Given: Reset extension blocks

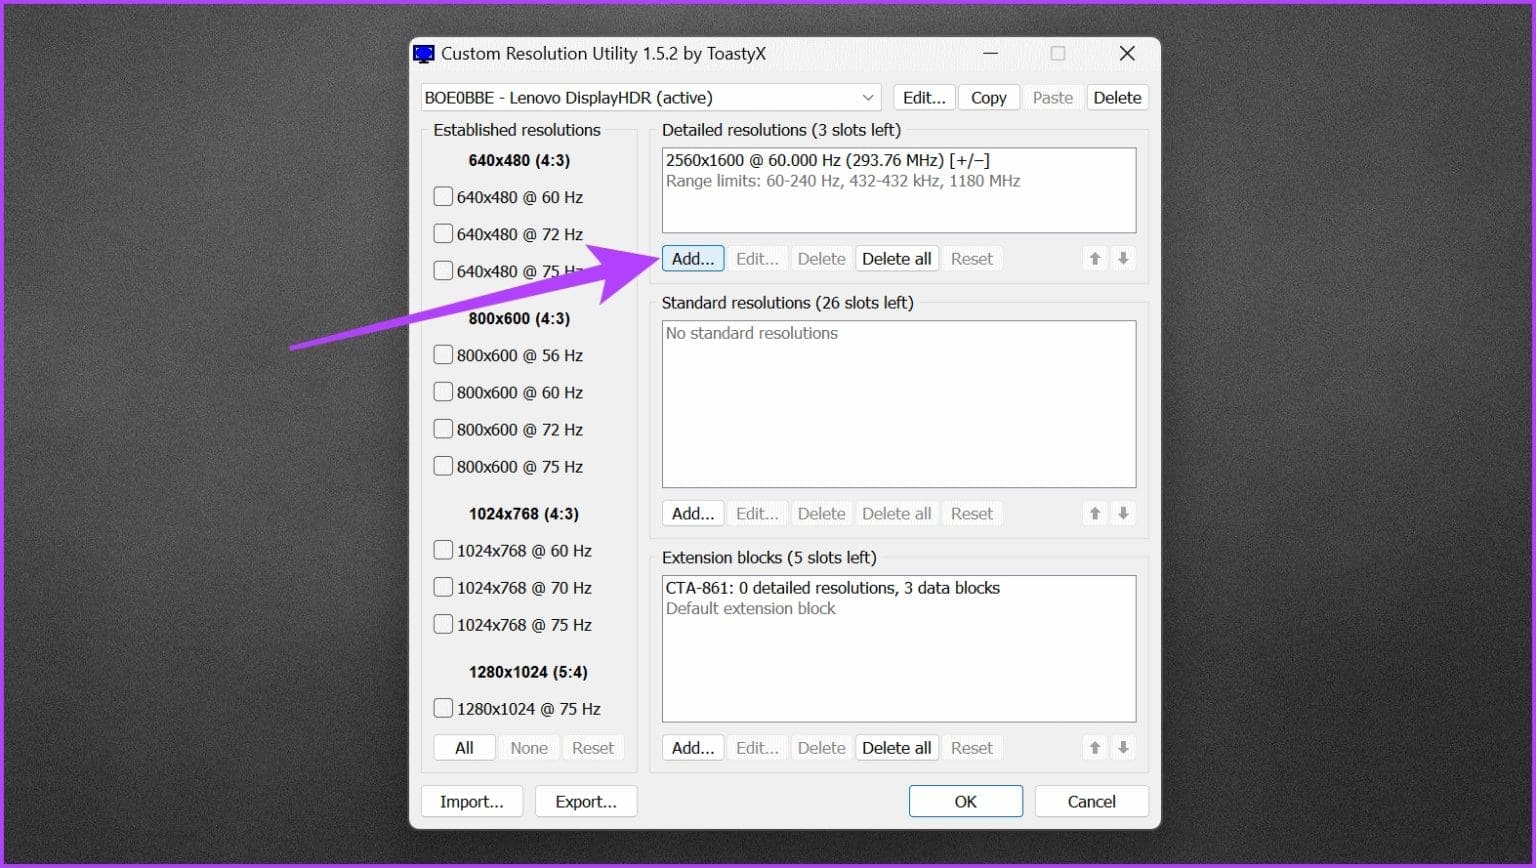Looking at the screenshot, I should 972,748.
